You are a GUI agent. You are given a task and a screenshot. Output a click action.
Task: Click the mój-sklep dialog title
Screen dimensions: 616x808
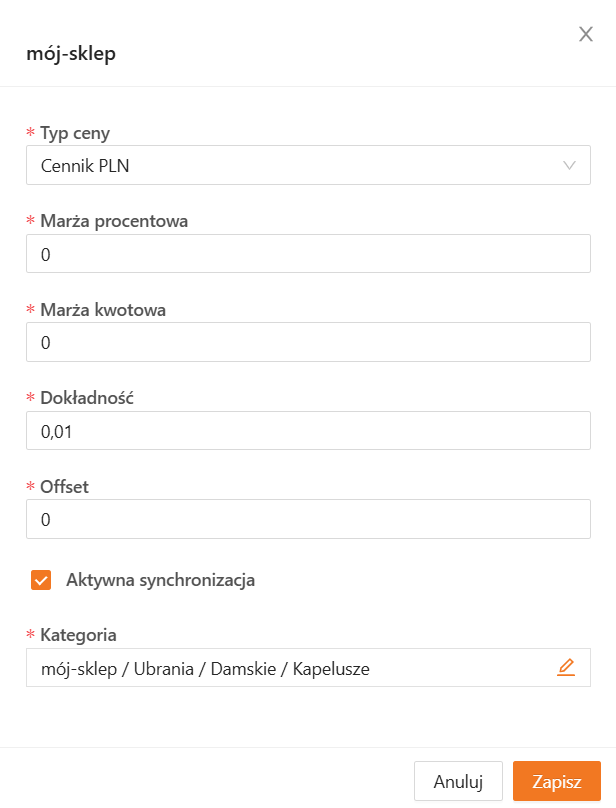(x=71, y=54)
